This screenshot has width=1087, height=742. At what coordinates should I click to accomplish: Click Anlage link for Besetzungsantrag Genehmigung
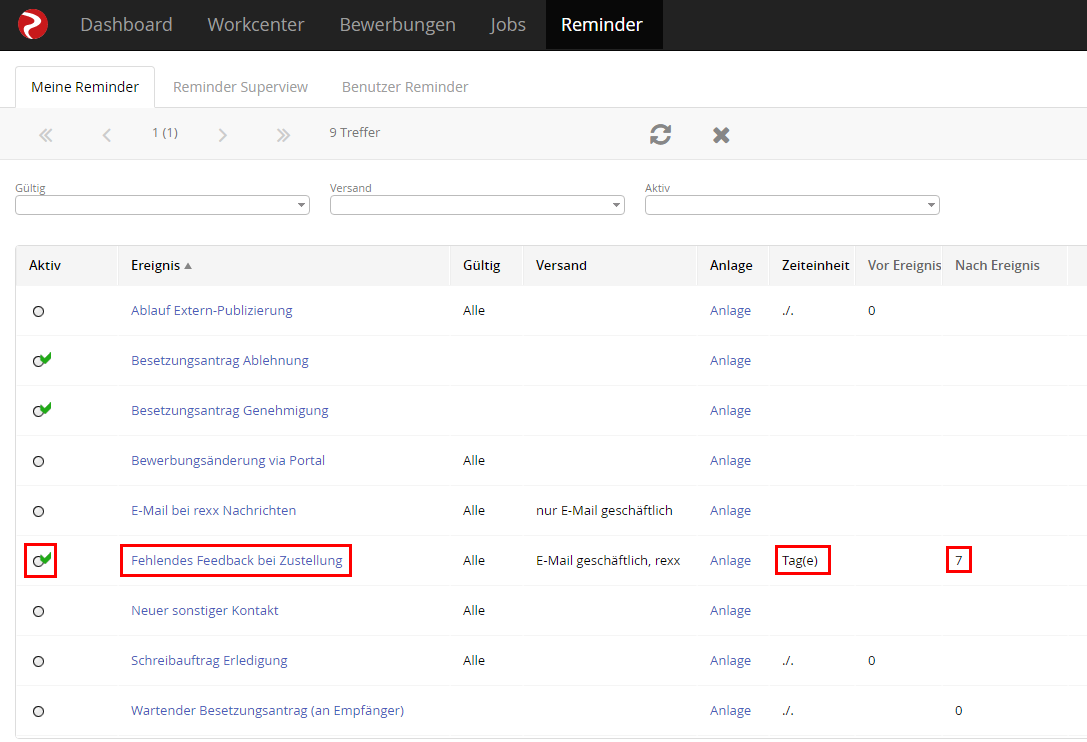point(730,411)
